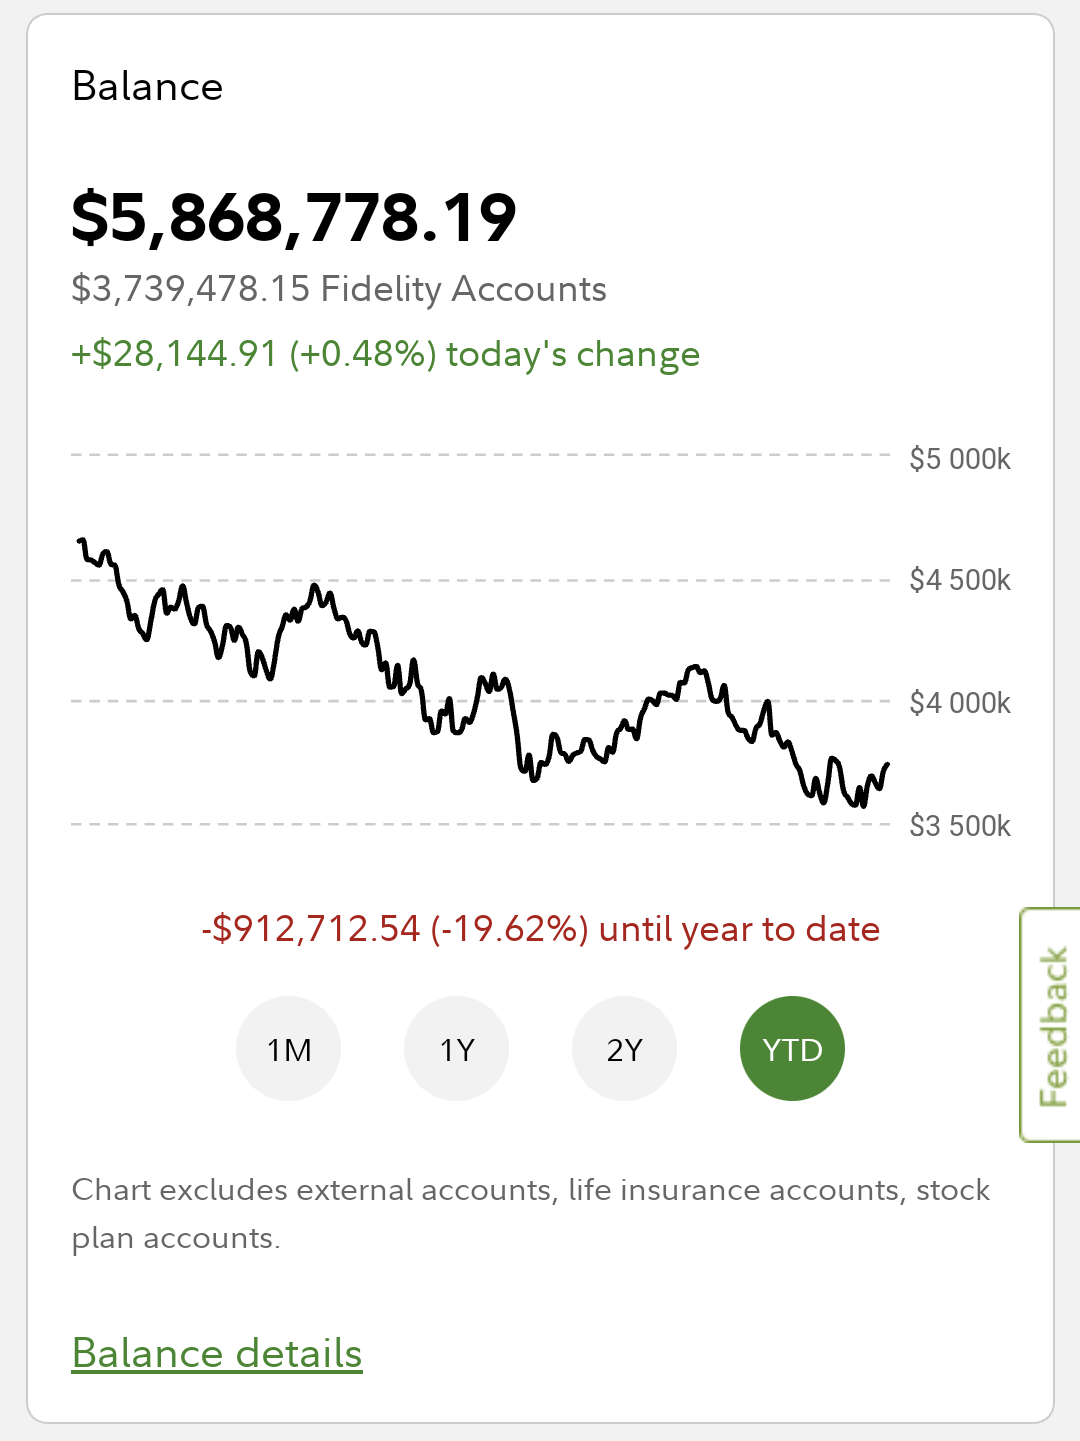1080x1441 pixels.
Task: Click the leftmost start of chart line
Action: tap(80, 541)
